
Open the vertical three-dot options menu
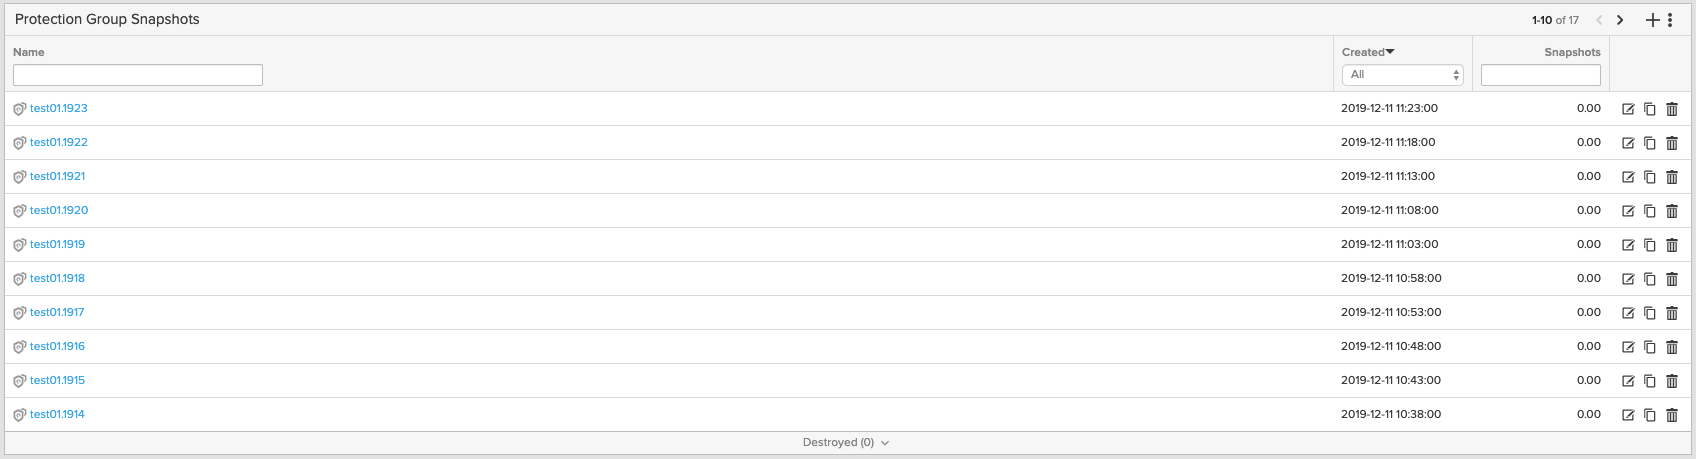1670,20
